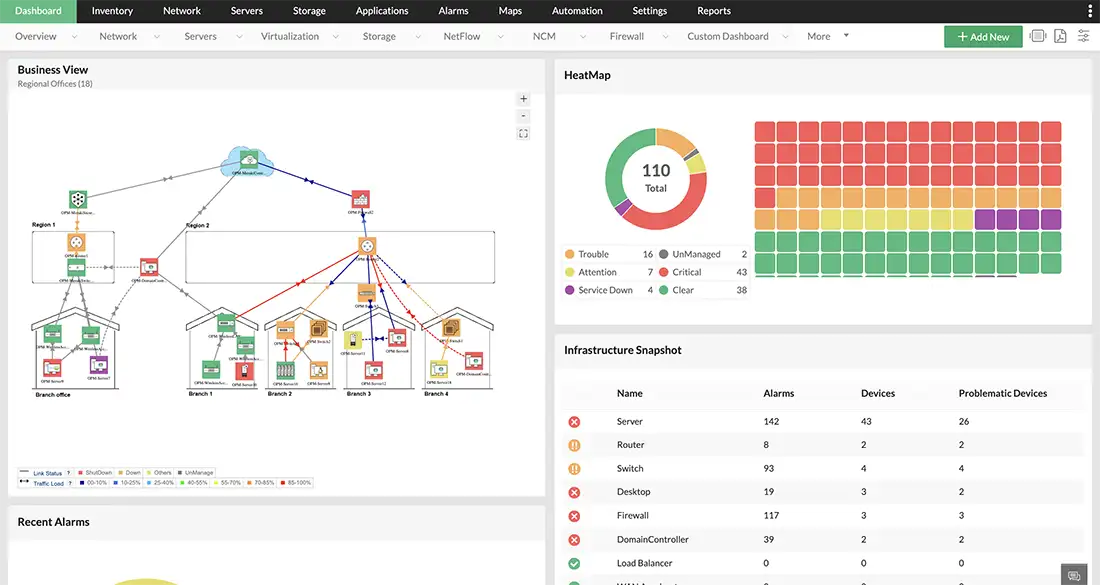Open the slideshow display icon near Add New
The height and width of the screenshot is (585, 1100).
1037,36
